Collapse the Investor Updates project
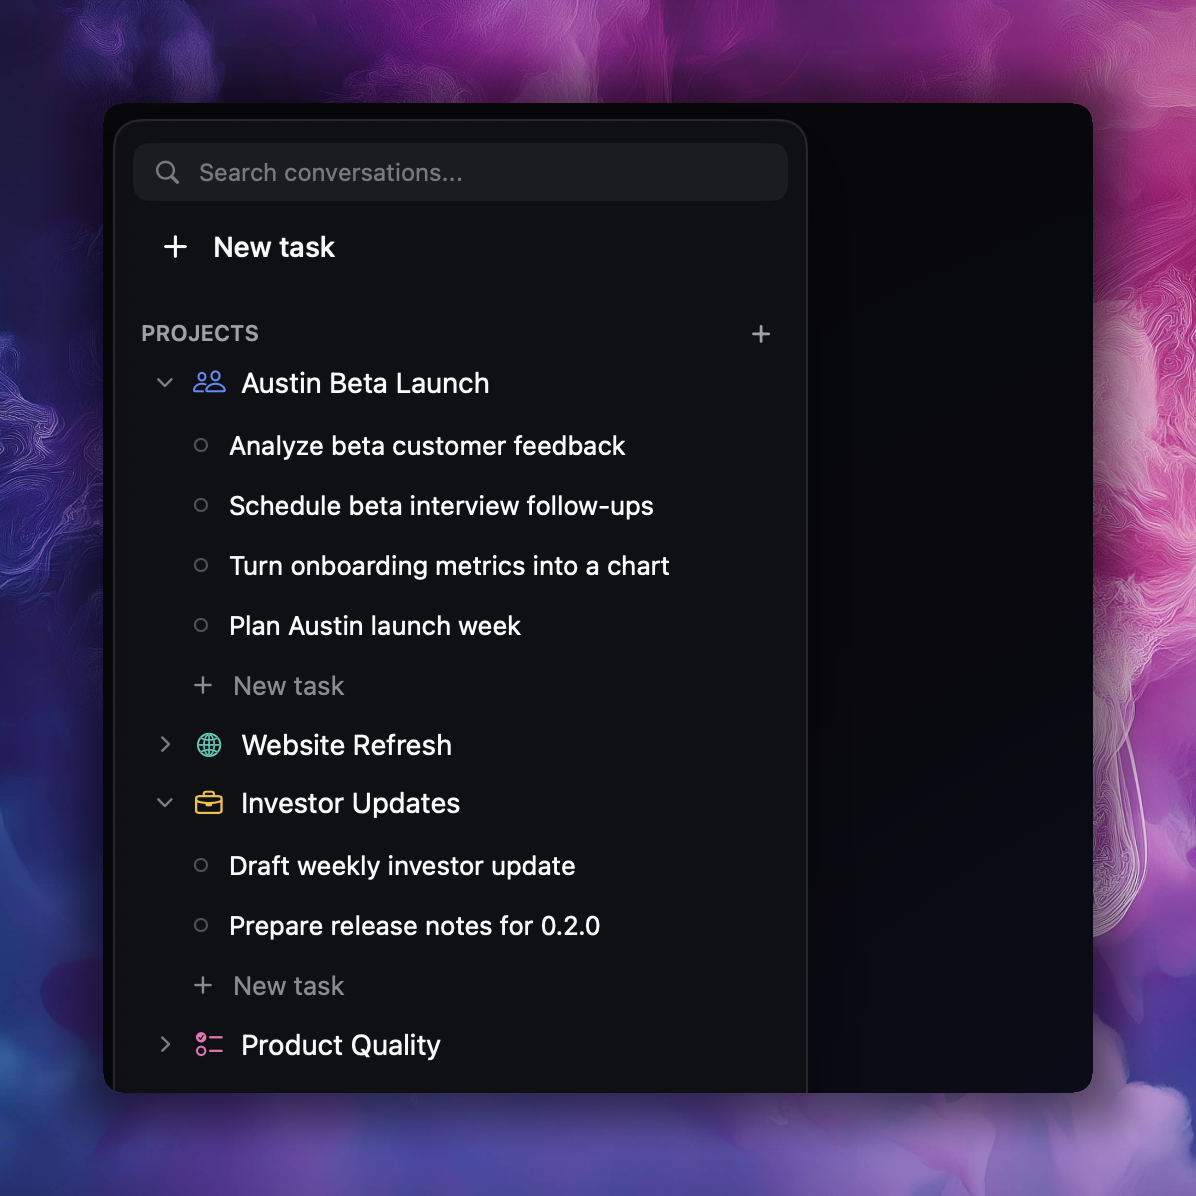This screenshot has width=1196, height=1196. pyautogui.click(x=165, y=803)
